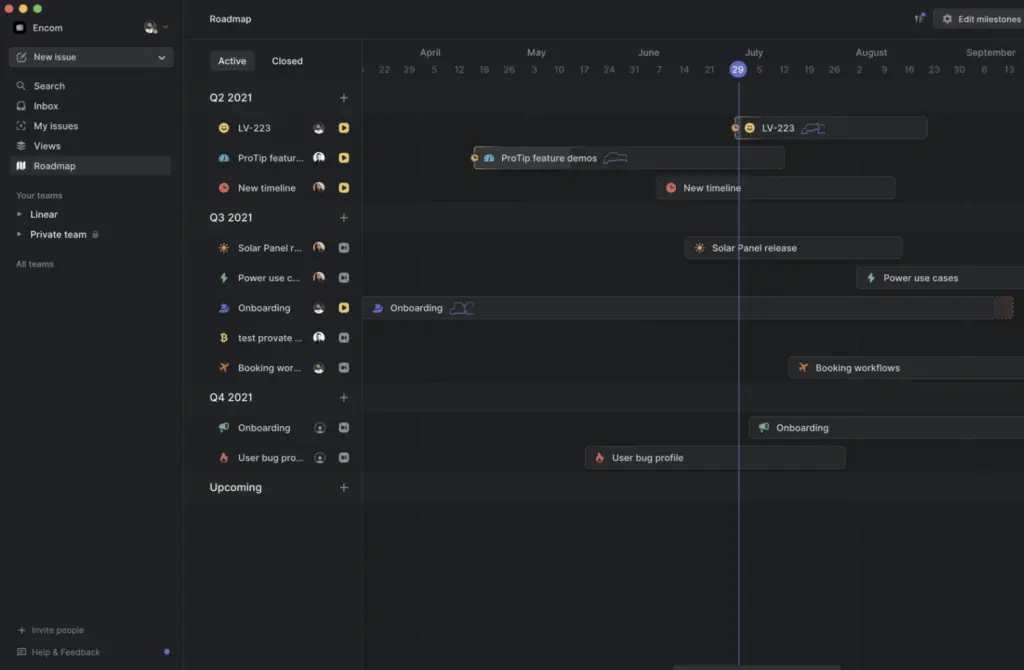Toggle the status of New timeline row
The image size is (1024, 670).
tap(344, 188)
